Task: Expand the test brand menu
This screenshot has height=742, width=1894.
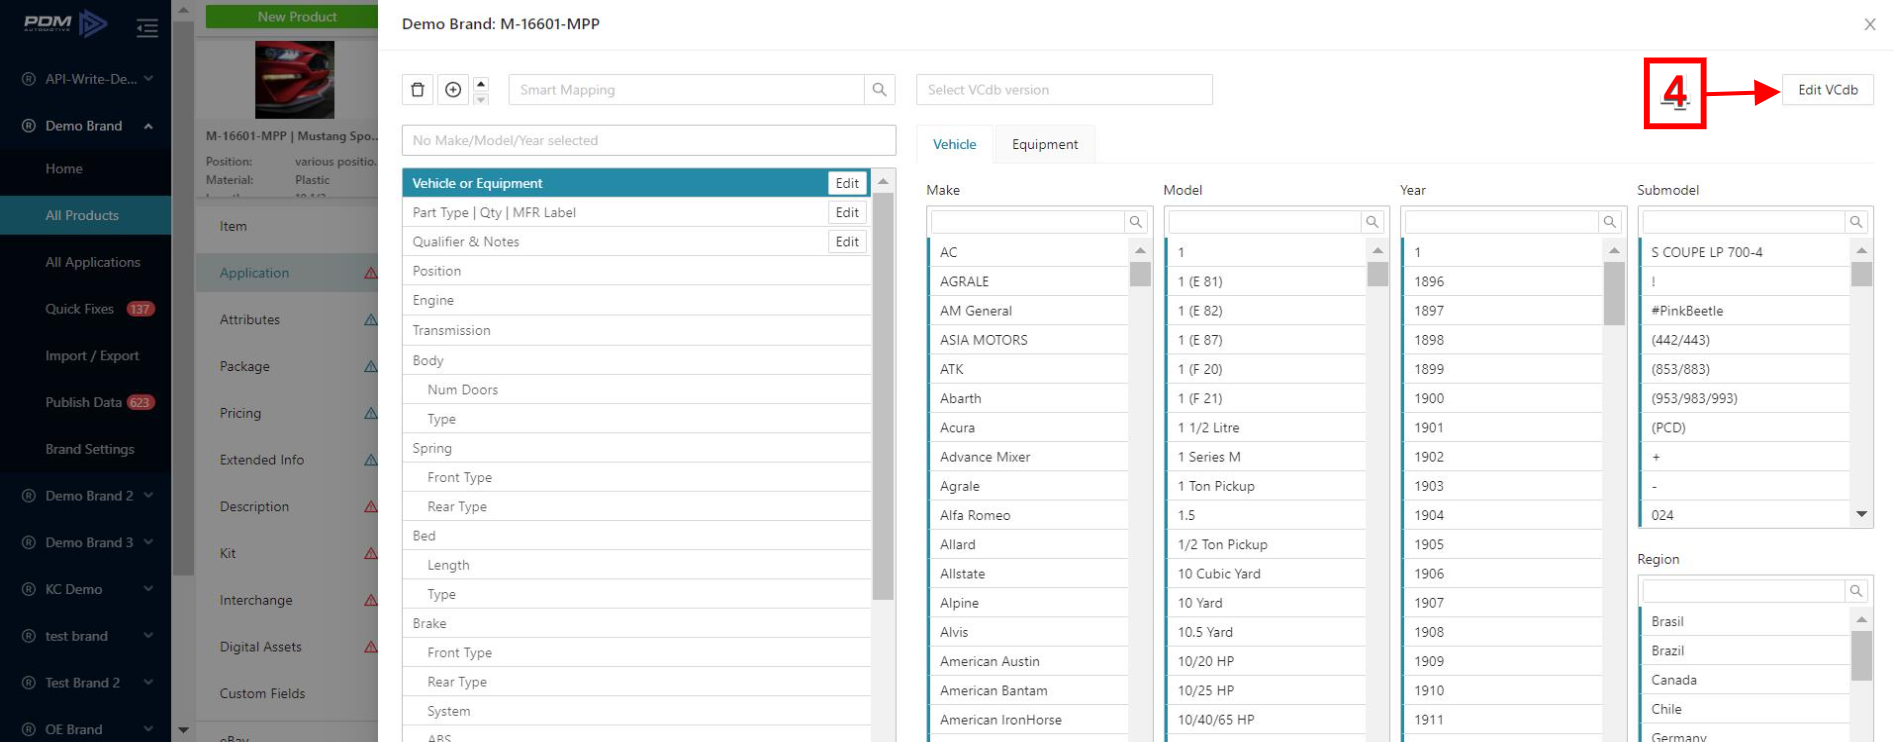Action: tap(148, 636)
